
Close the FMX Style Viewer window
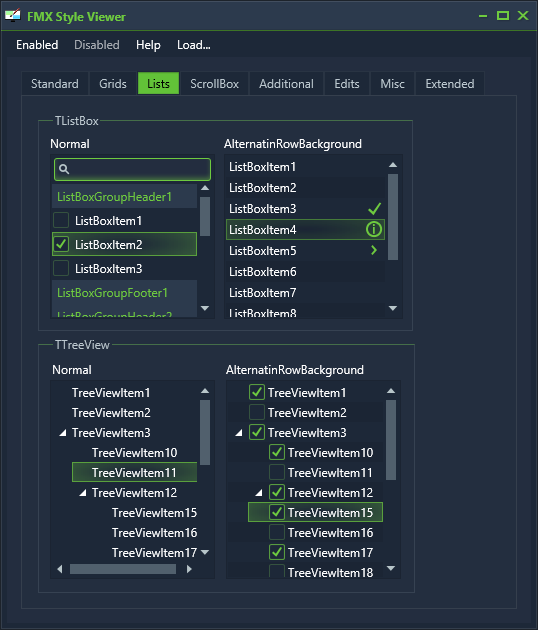coord(523,16)
